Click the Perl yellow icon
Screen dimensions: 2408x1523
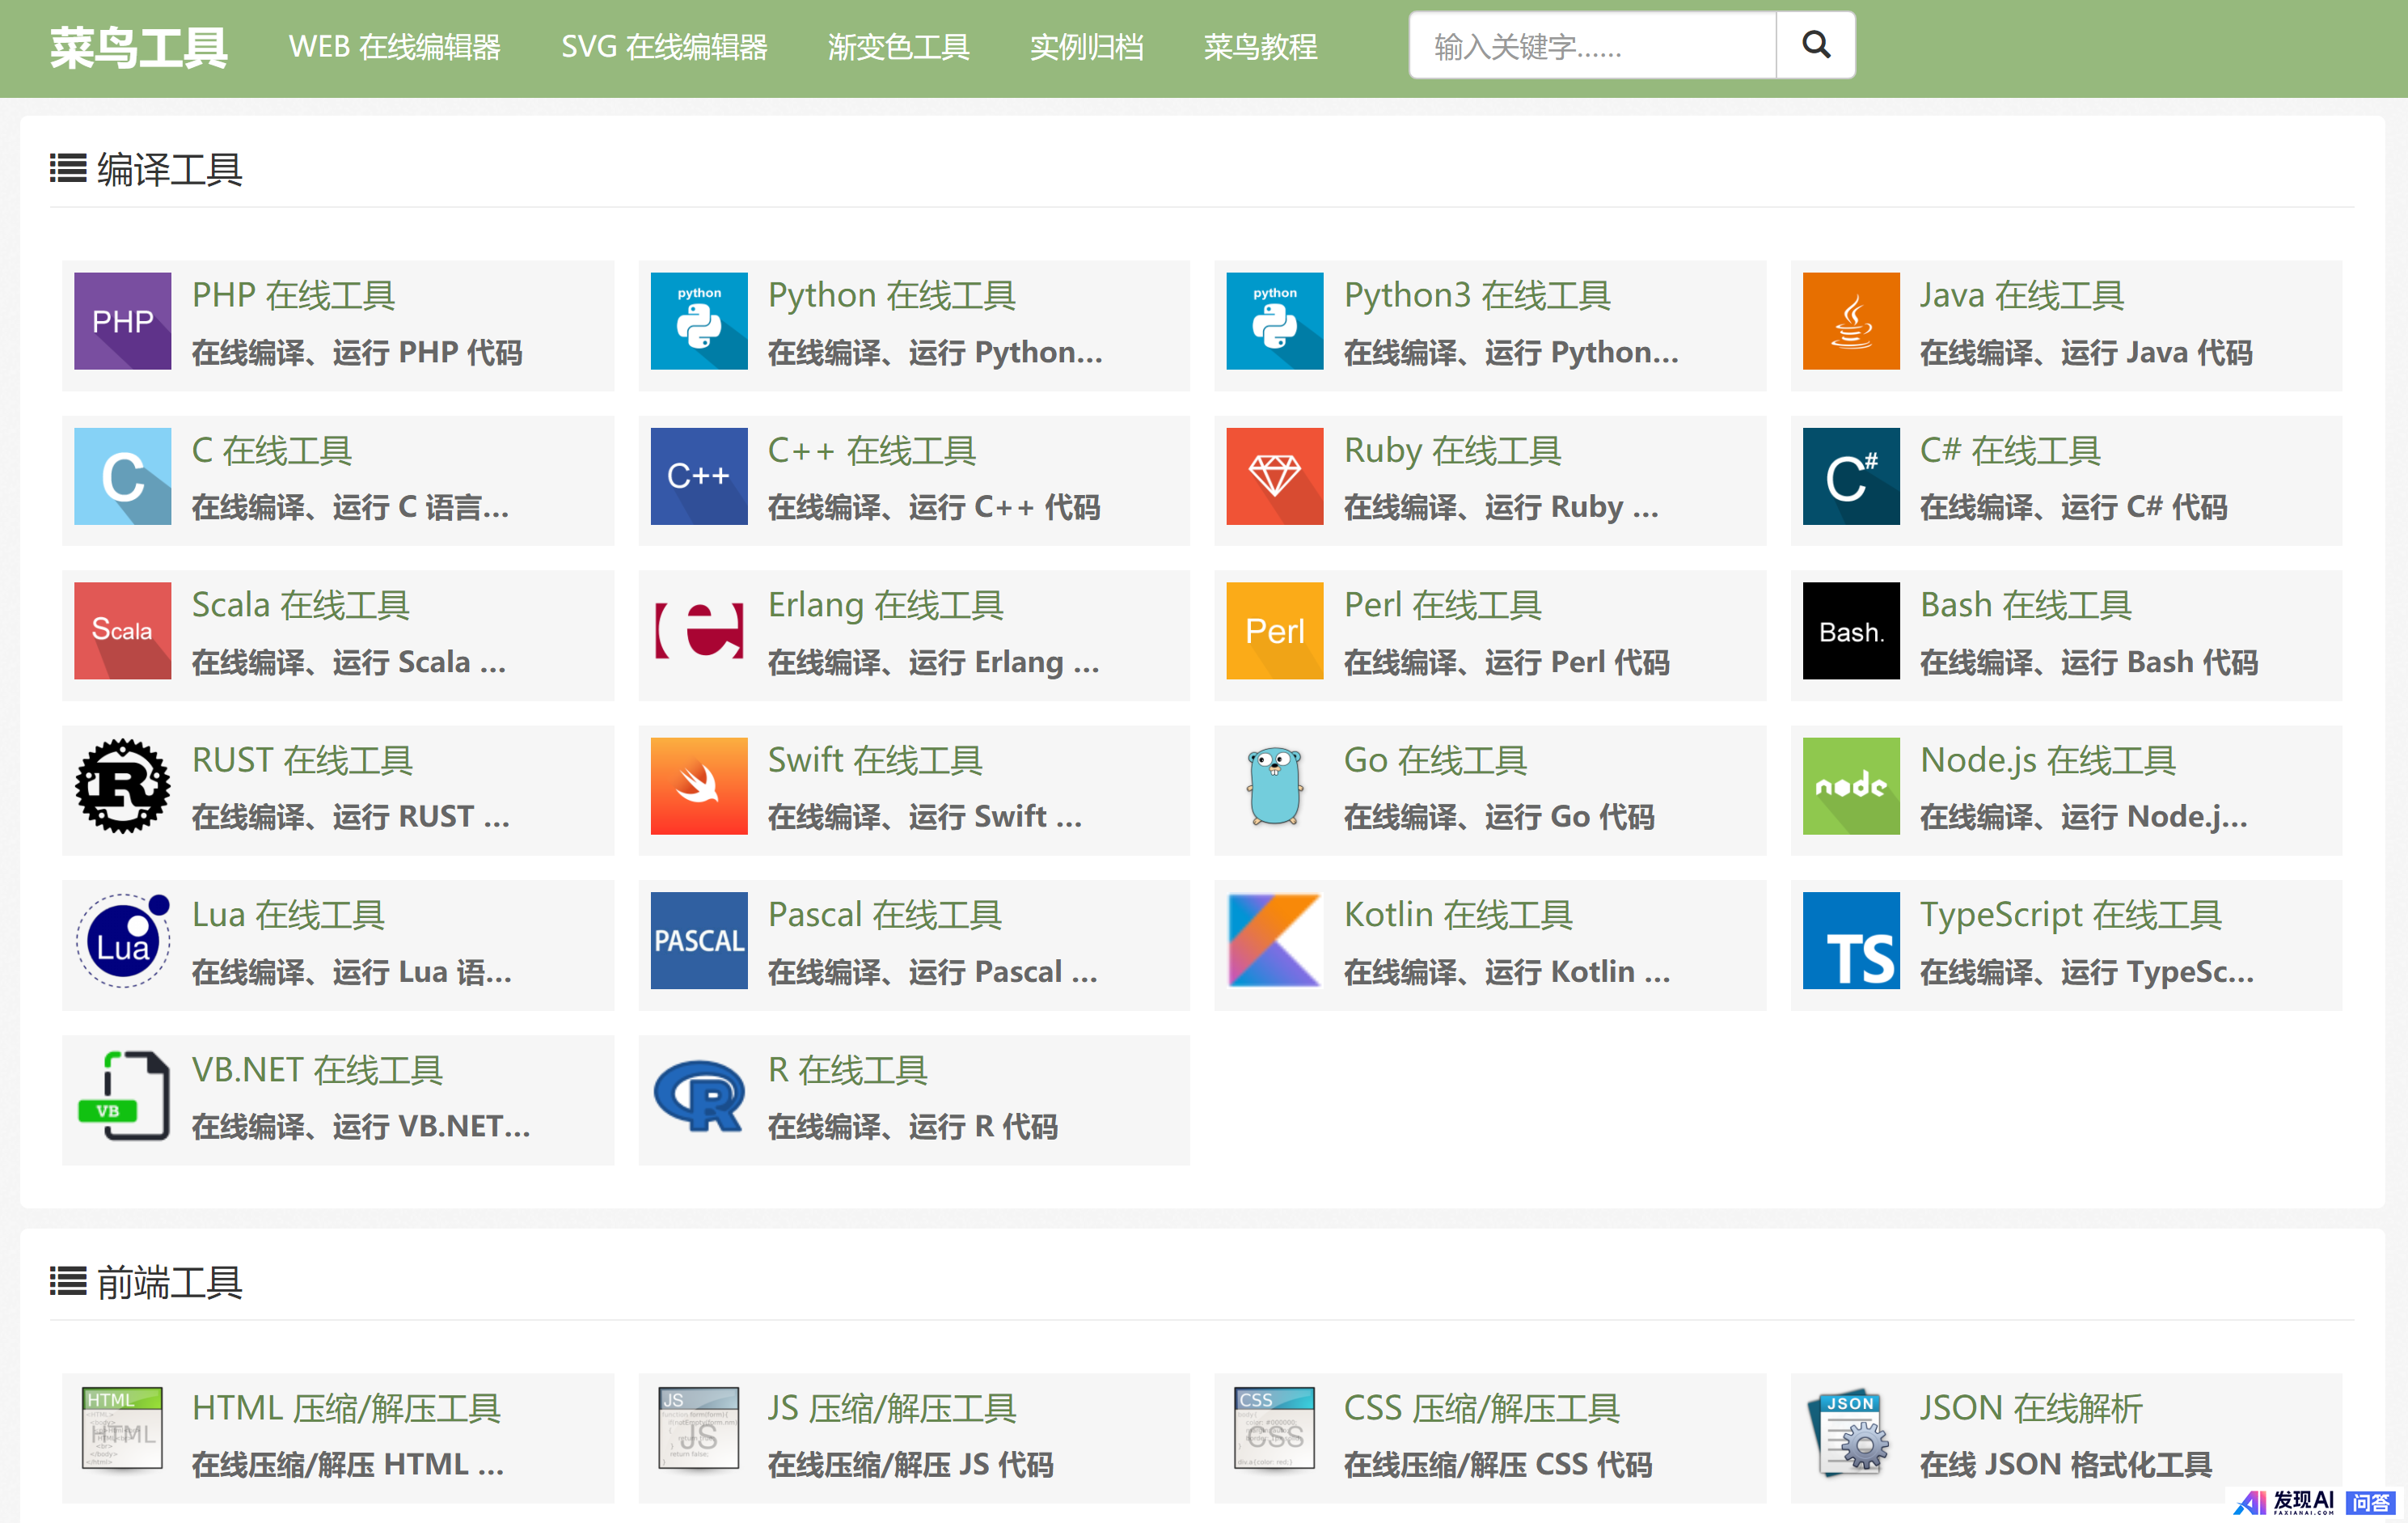coord(1274,631)
